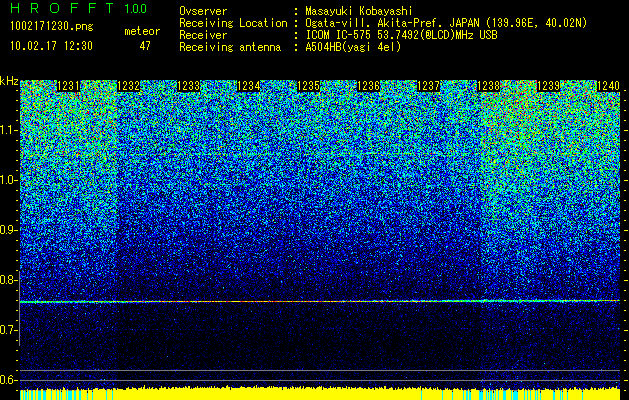The height and width of the screenshot is (400, 629).
Task: Click the 1237 time marker
Action: [428, 86]
